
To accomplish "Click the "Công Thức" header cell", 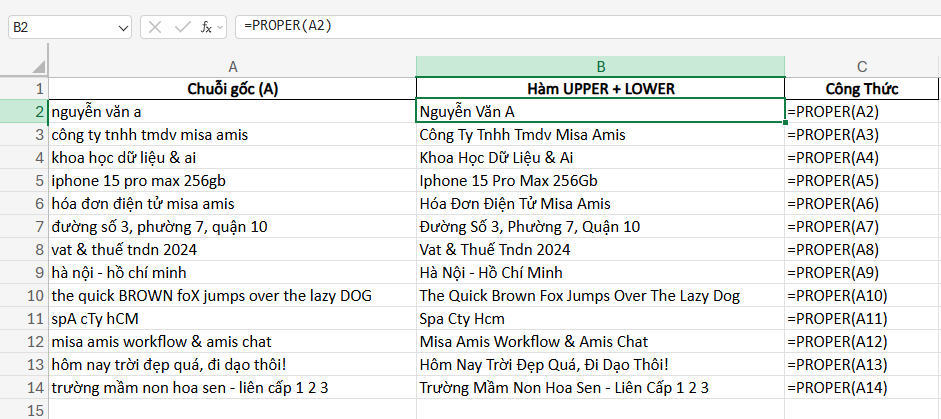I will [862, 89].
